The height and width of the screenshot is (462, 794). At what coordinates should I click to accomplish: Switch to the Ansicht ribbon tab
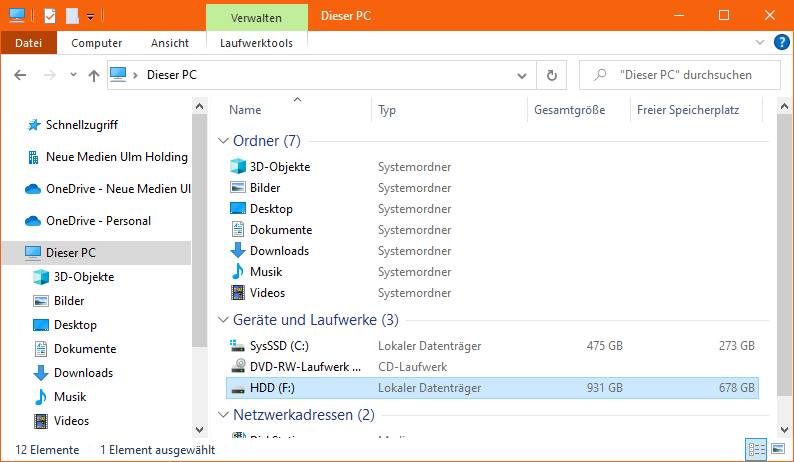pyautogui.click(x=170, y=43)
